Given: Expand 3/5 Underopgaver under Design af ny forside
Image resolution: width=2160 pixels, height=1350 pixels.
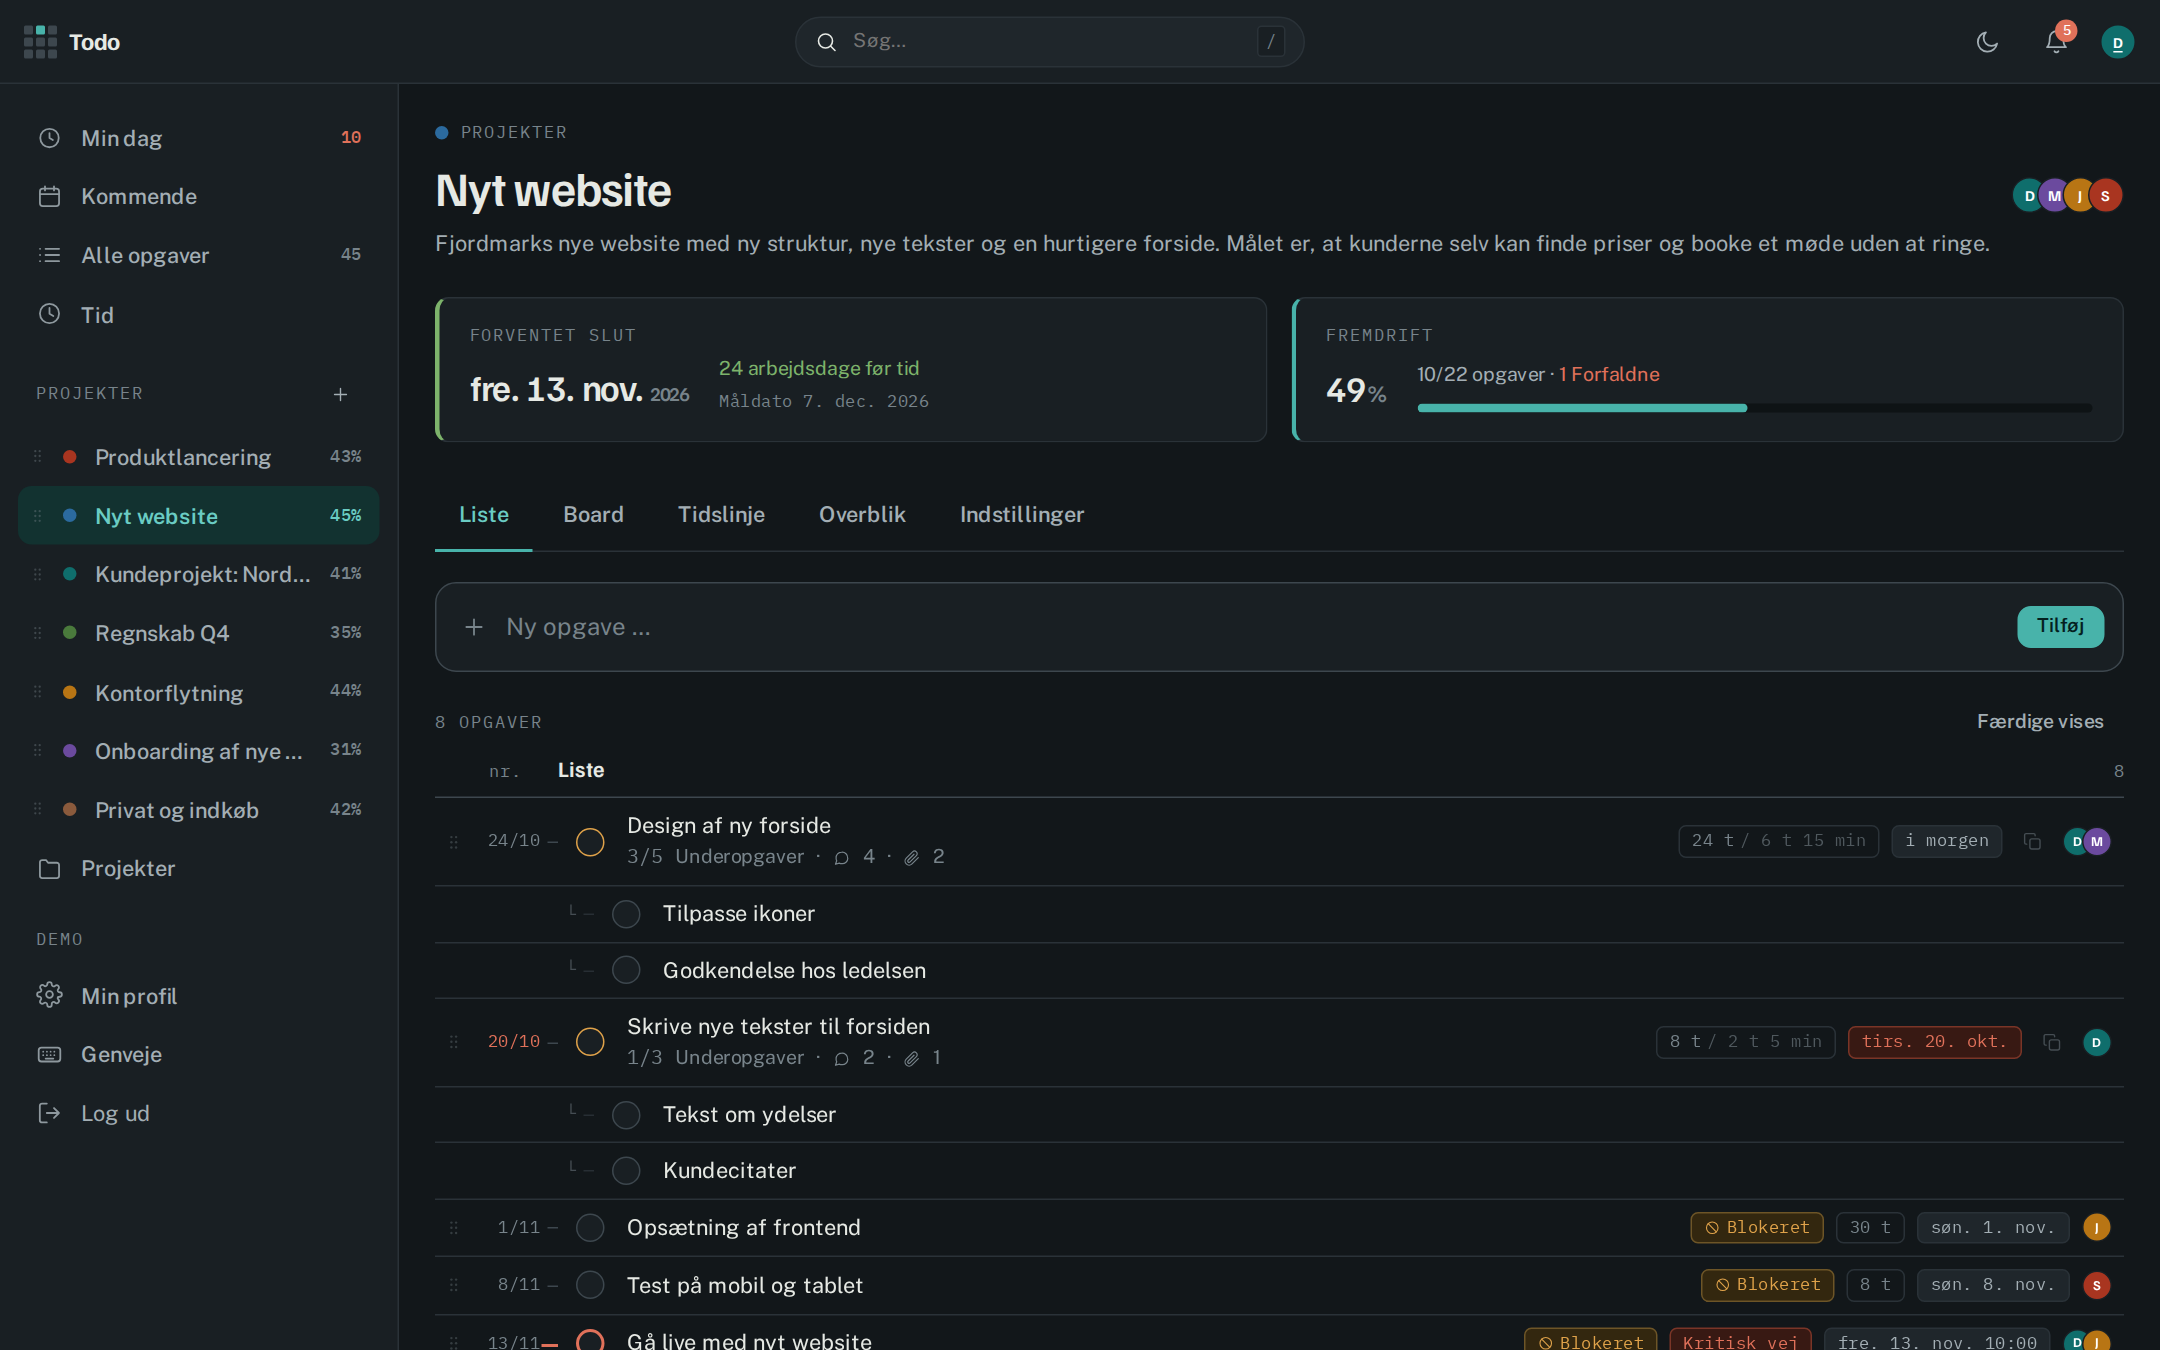Looking at the screenshot, I should (x=716, y=857).
